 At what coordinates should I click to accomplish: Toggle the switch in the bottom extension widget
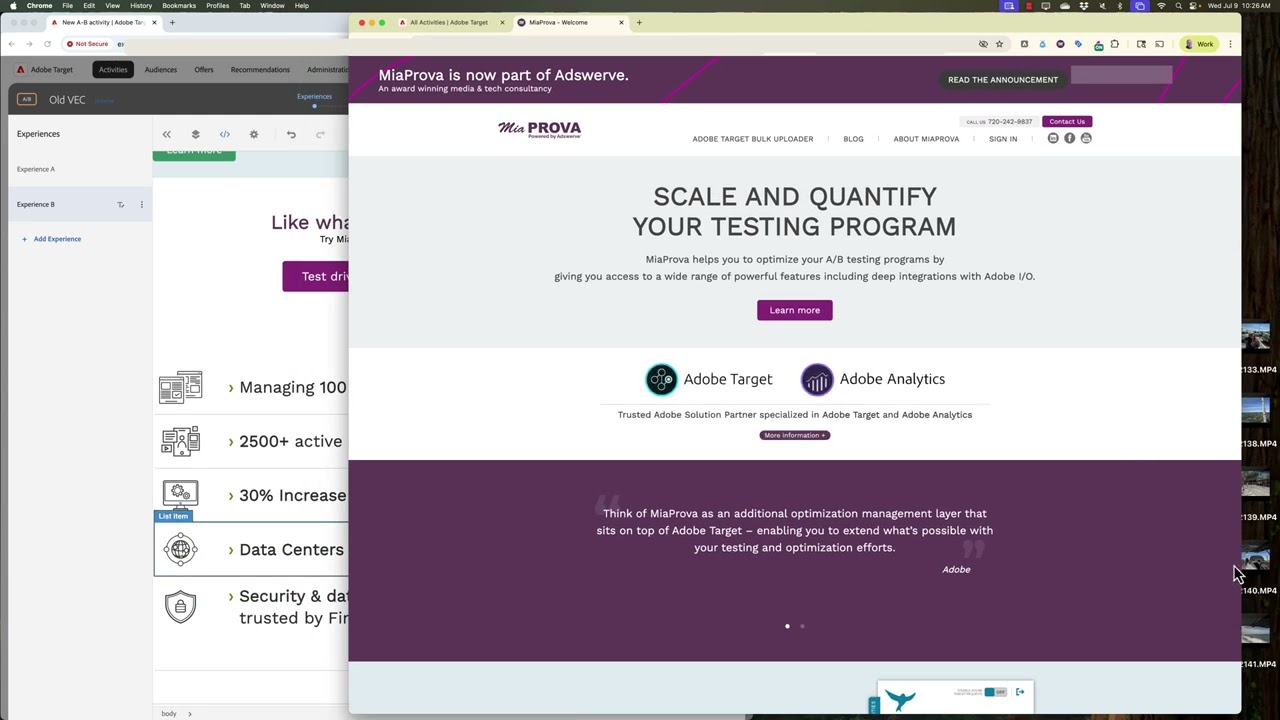tap(995, 692)
